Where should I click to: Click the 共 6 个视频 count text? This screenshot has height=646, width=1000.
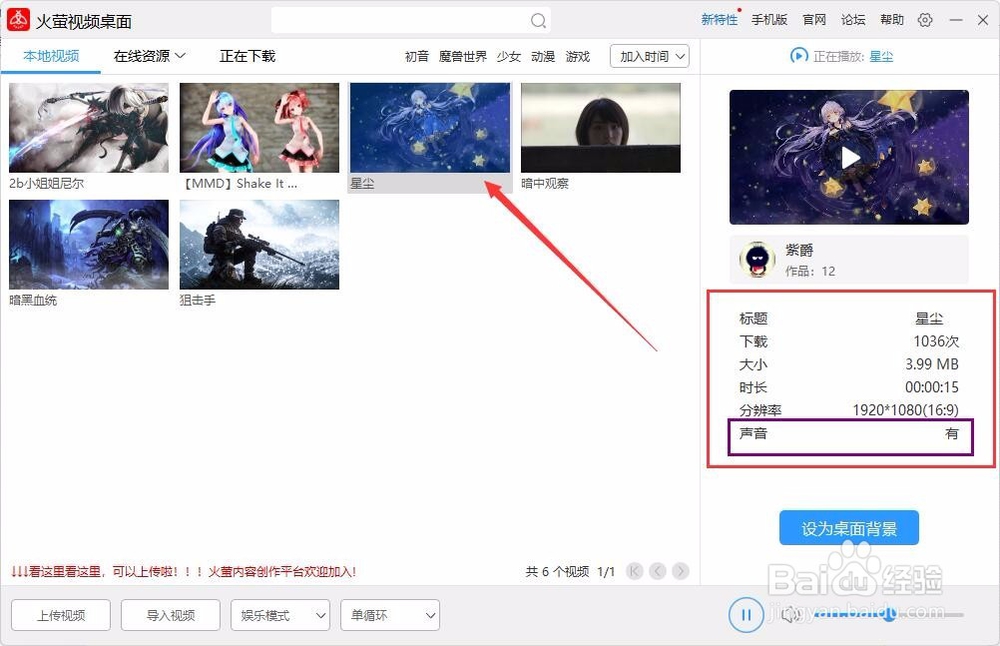click(x=557, y=571)
